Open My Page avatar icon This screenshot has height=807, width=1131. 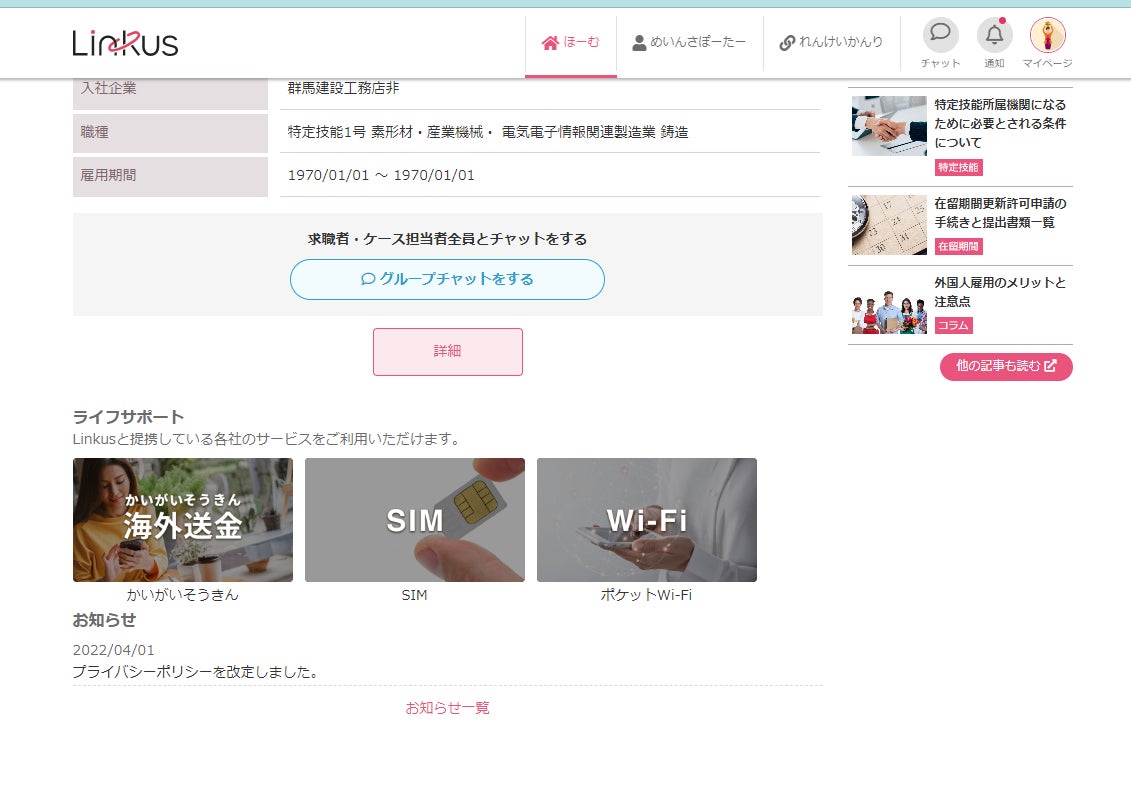coord(1047,35)
